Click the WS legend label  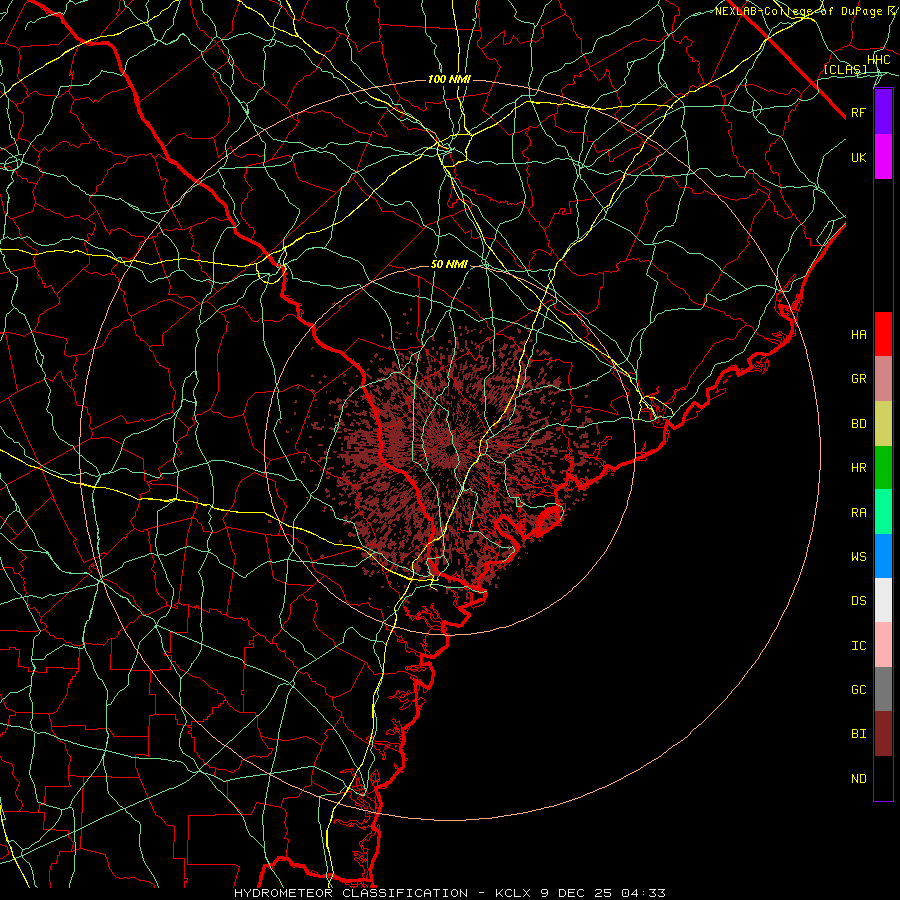pos(859,557)
